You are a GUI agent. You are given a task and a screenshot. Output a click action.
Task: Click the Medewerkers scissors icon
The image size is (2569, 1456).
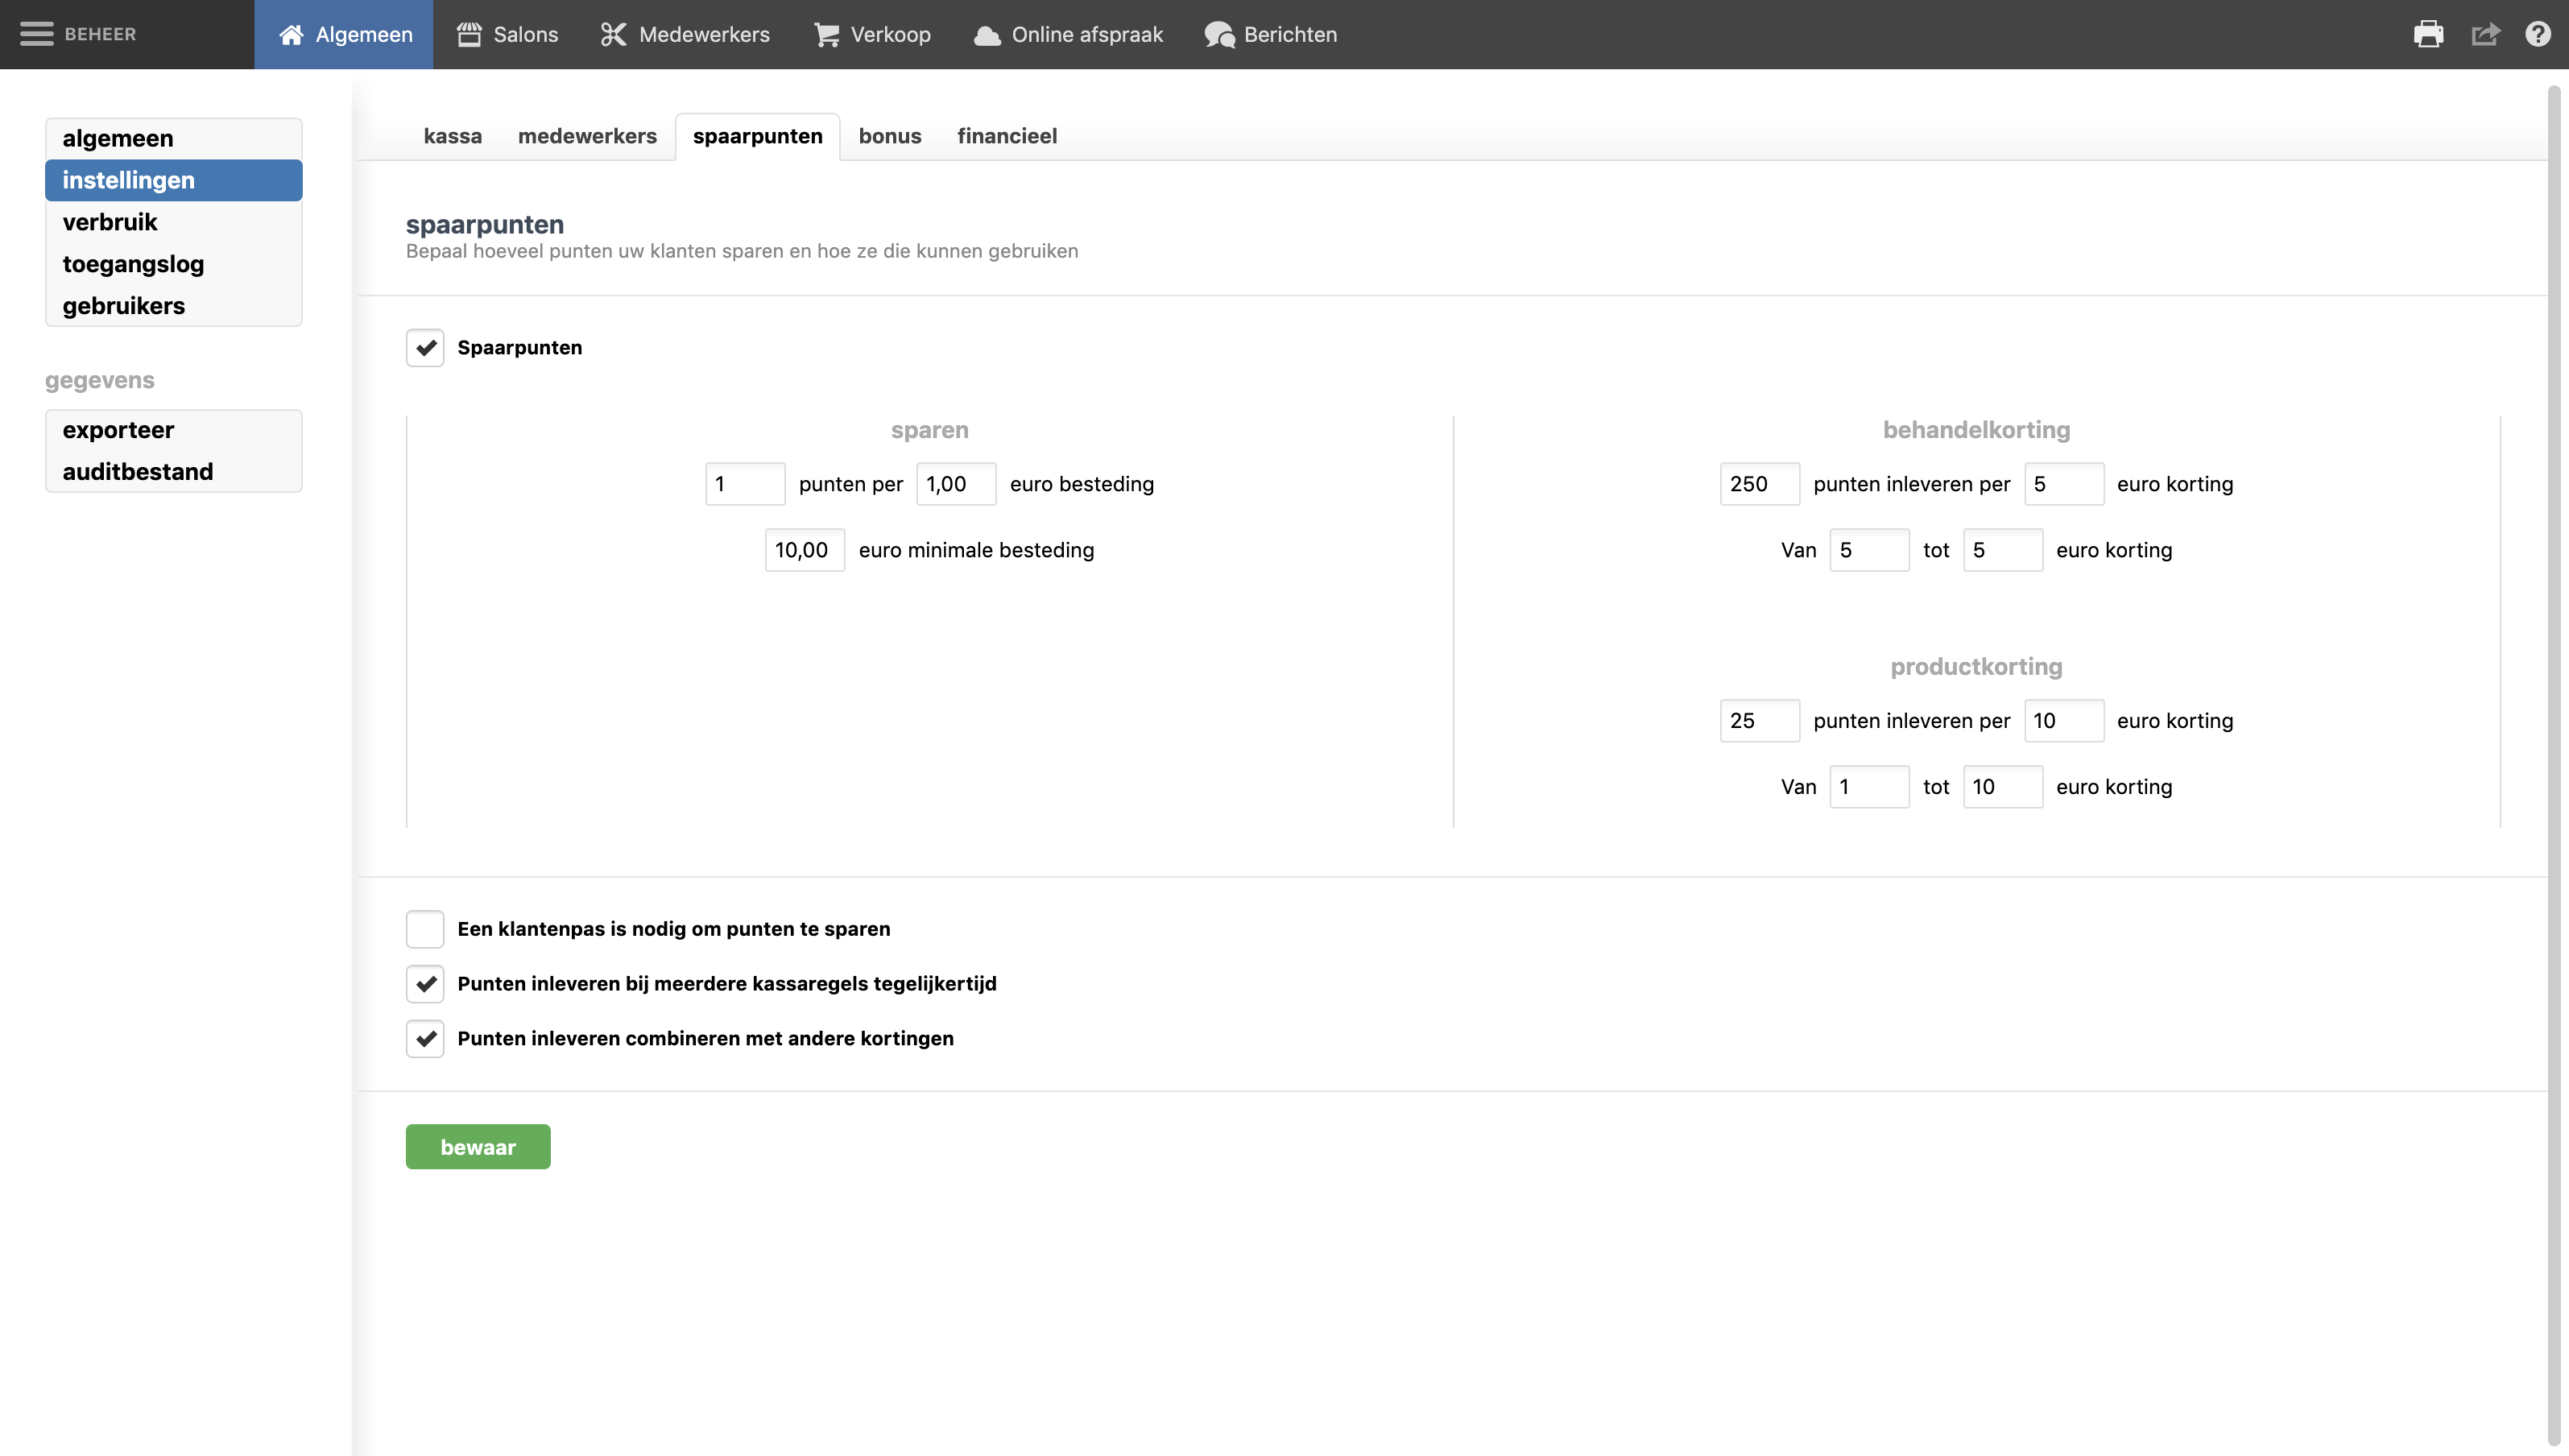613,35
